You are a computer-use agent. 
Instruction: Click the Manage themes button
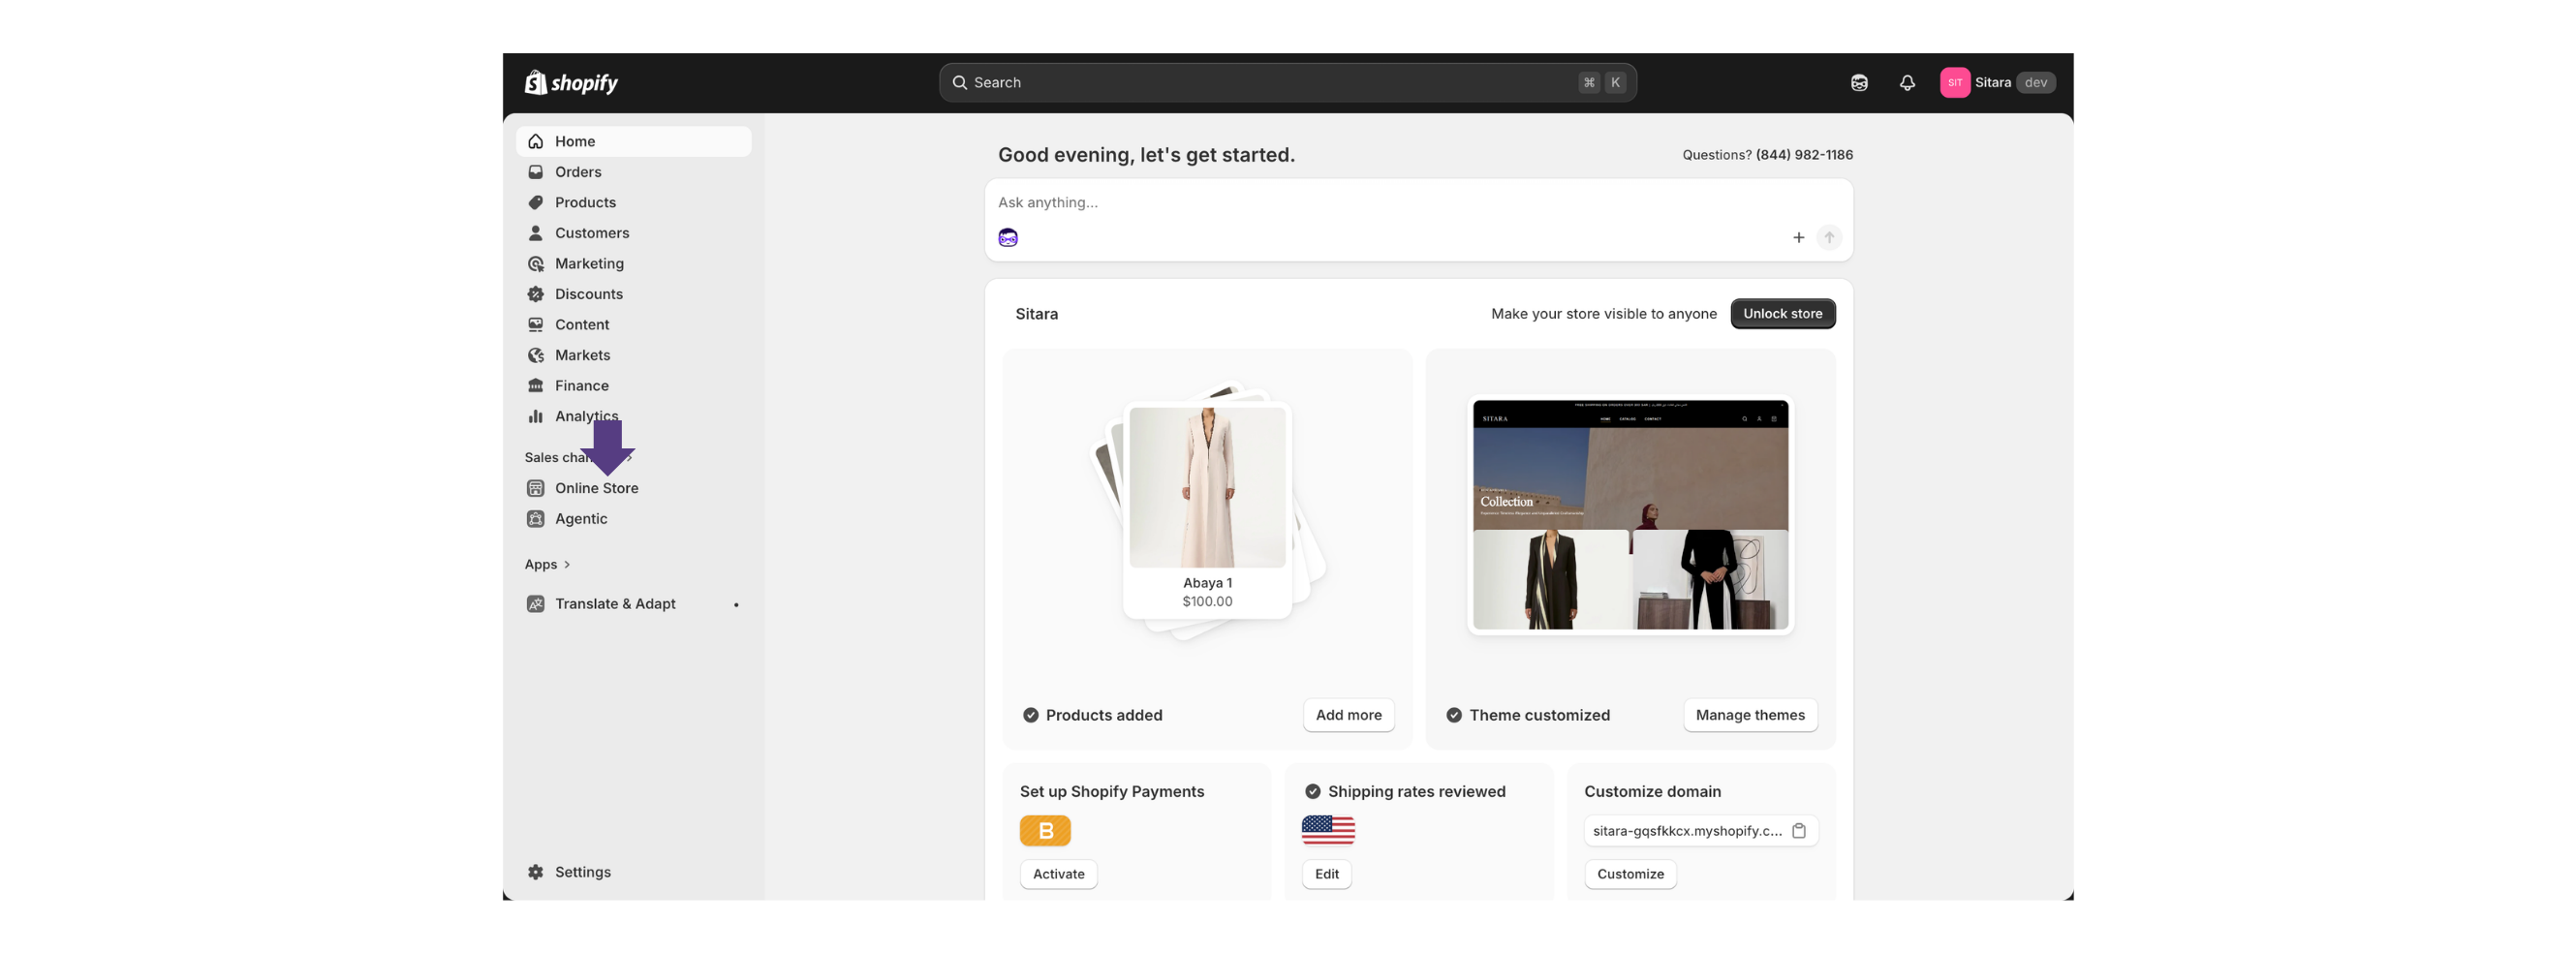pos(1749,715)
